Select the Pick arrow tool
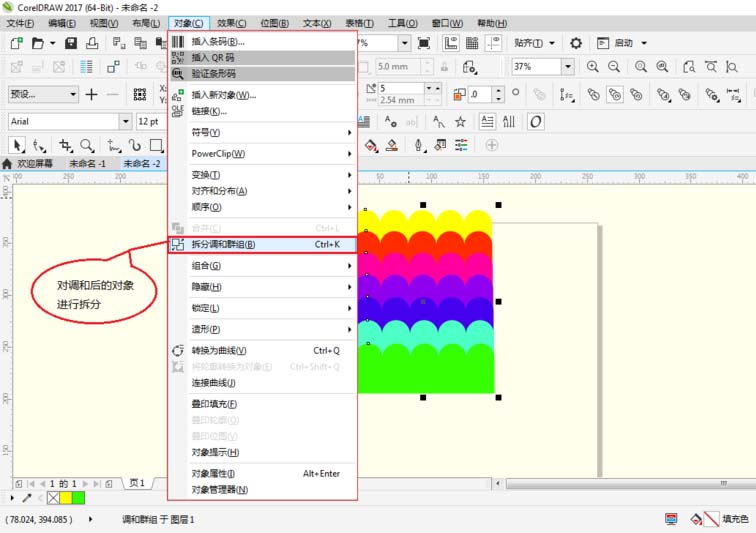The image size is (756, 533). (17, 145)
